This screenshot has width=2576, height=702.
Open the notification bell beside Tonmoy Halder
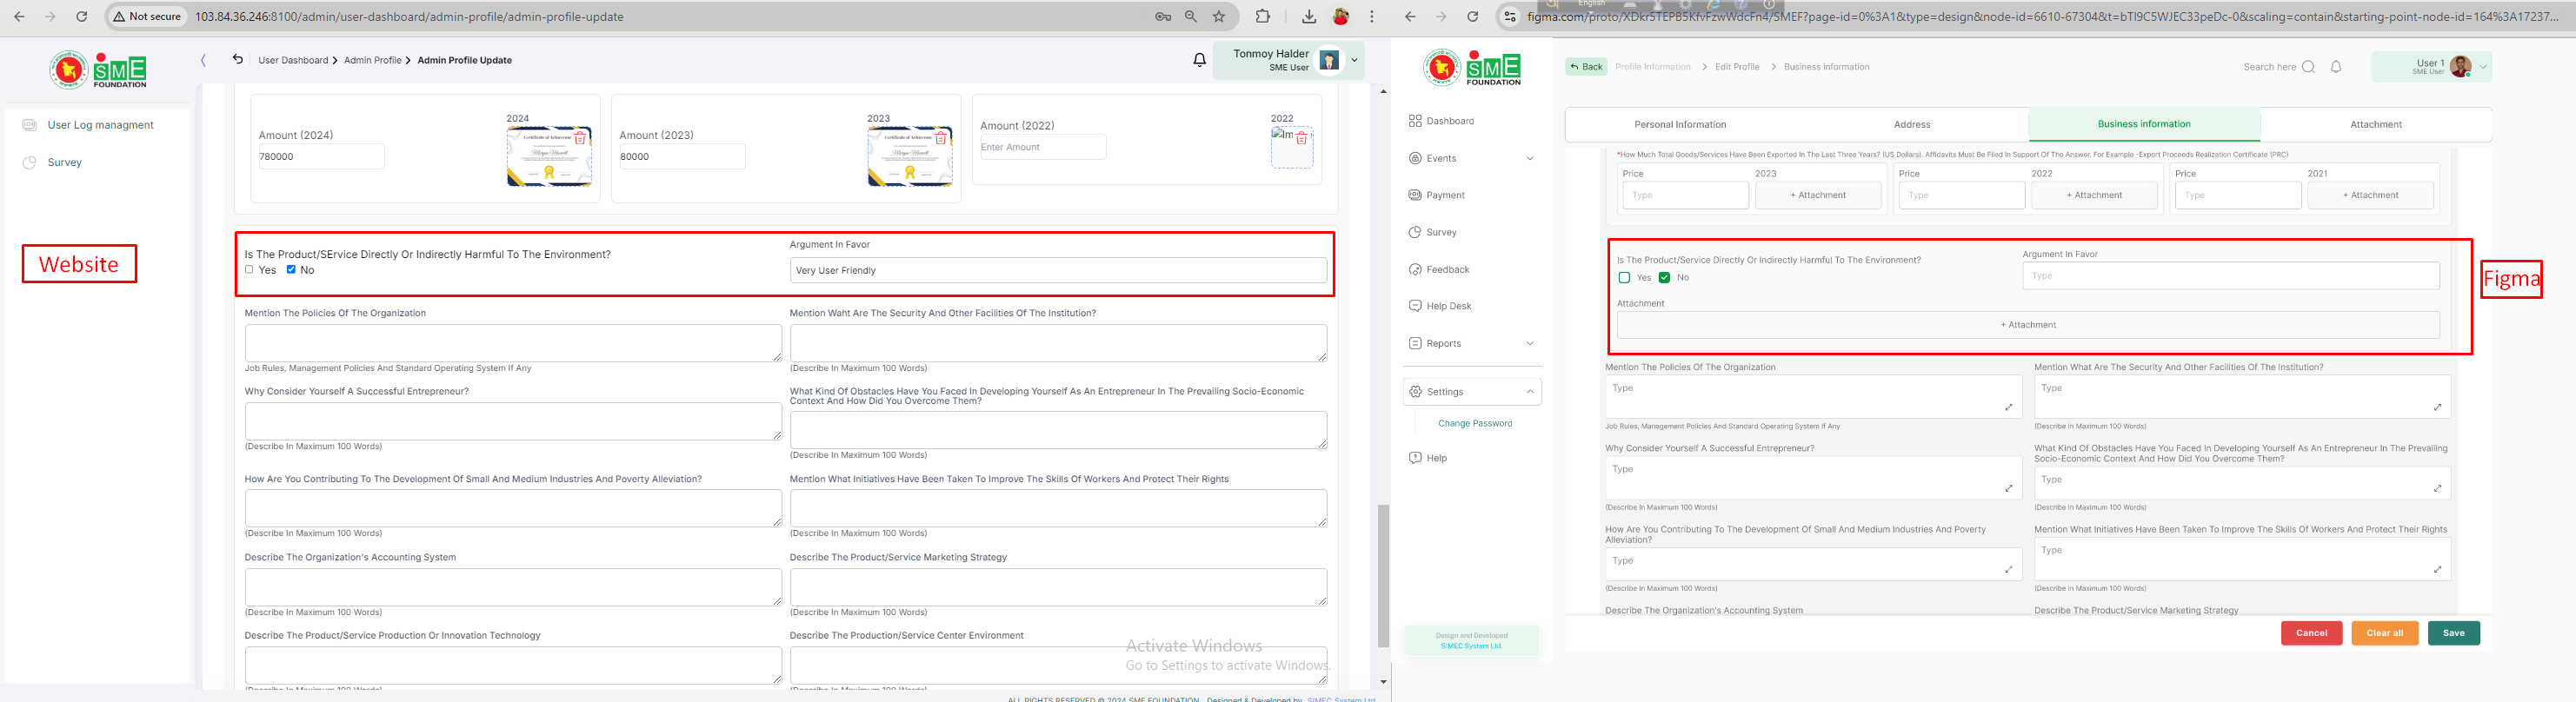1199,60
